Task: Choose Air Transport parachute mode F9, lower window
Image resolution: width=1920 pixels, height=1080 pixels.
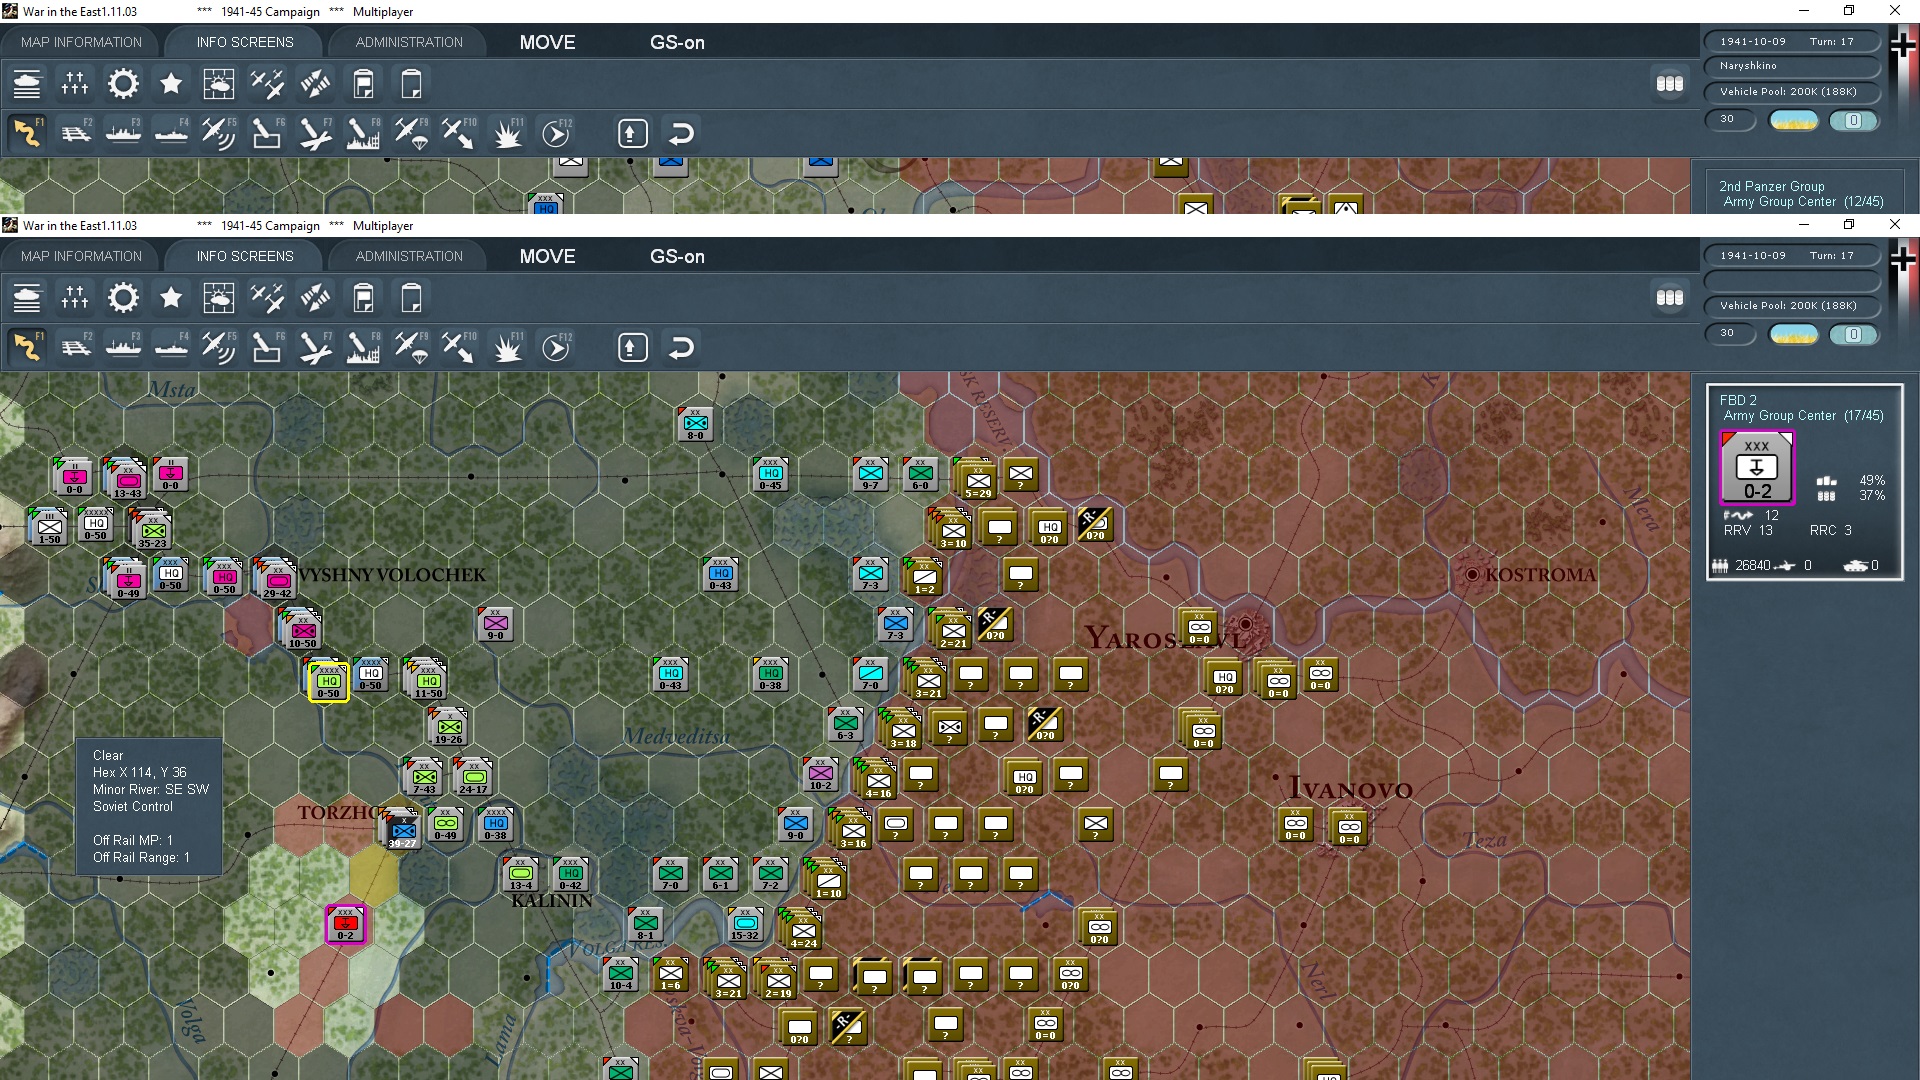Action: coord(411,348)
